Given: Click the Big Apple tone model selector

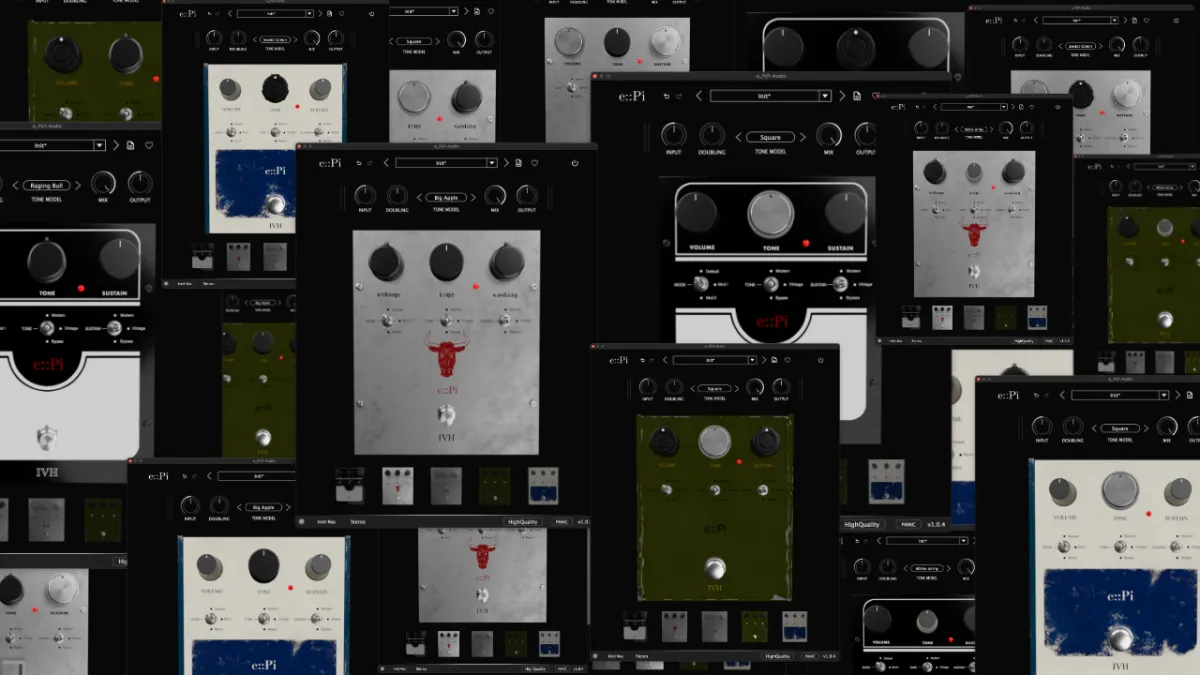Looking at the screenshot, I should coord(446,198).
